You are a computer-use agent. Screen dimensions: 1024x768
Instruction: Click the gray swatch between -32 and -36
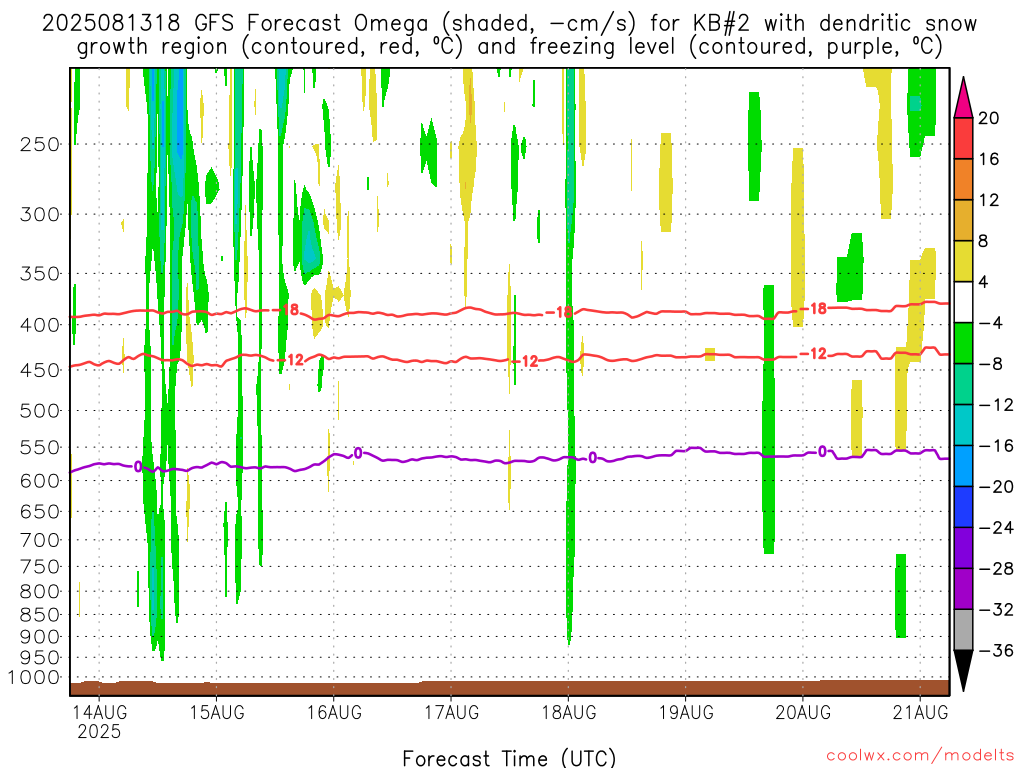point(963,630)
